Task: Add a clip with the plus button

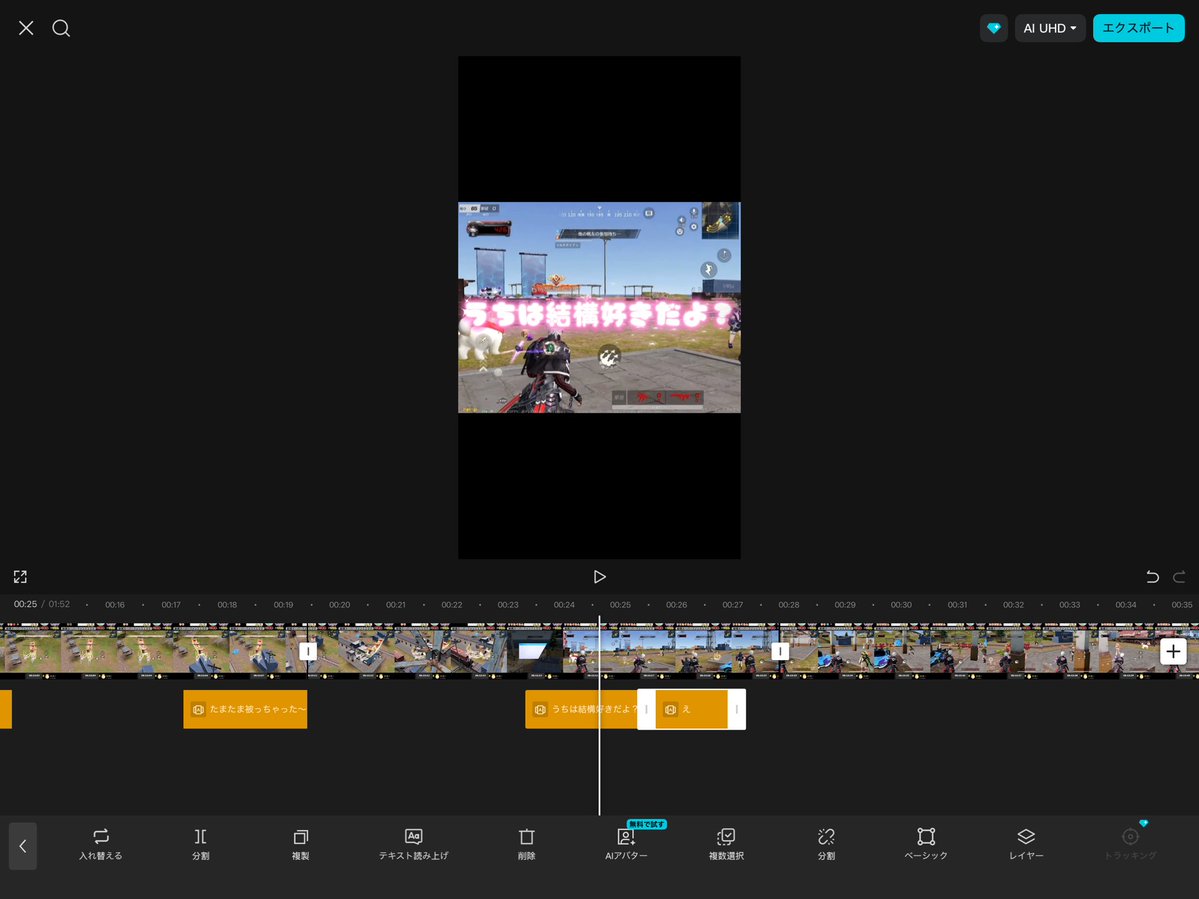Action: [x=1173, y=651]
